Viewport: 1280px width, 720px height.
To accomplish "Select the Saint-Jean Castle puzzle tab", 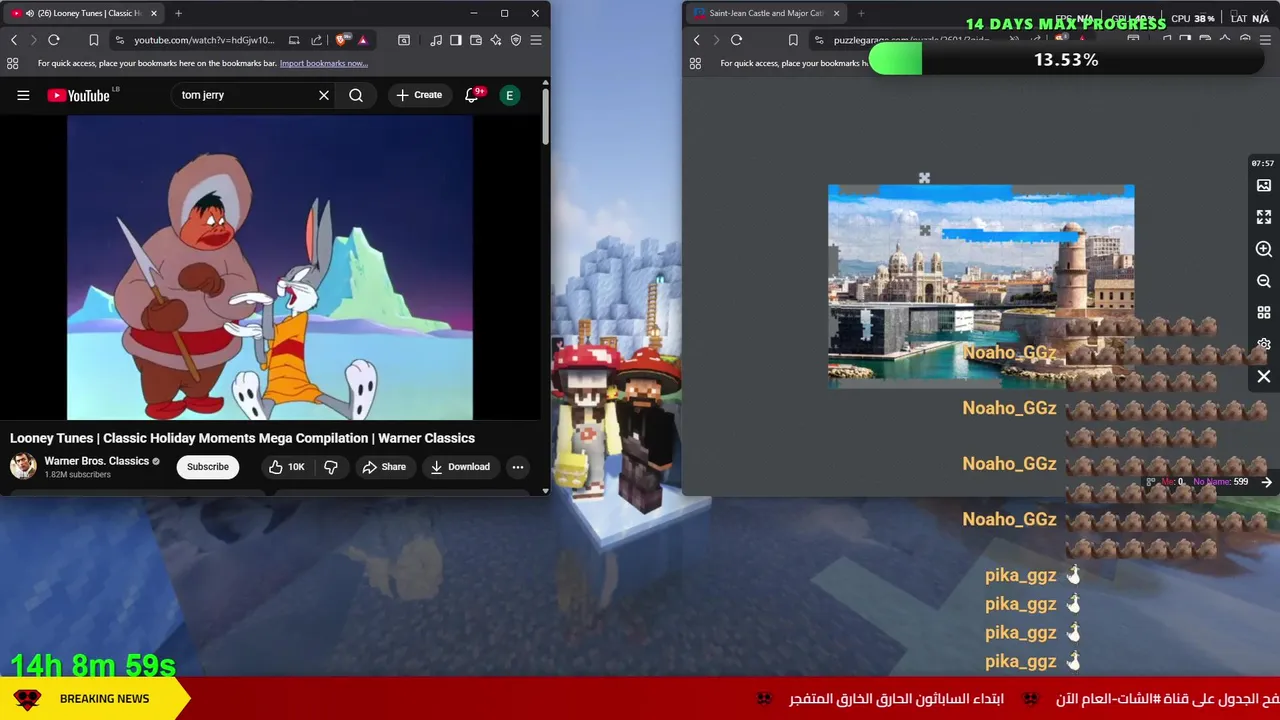I will point(766,13).
